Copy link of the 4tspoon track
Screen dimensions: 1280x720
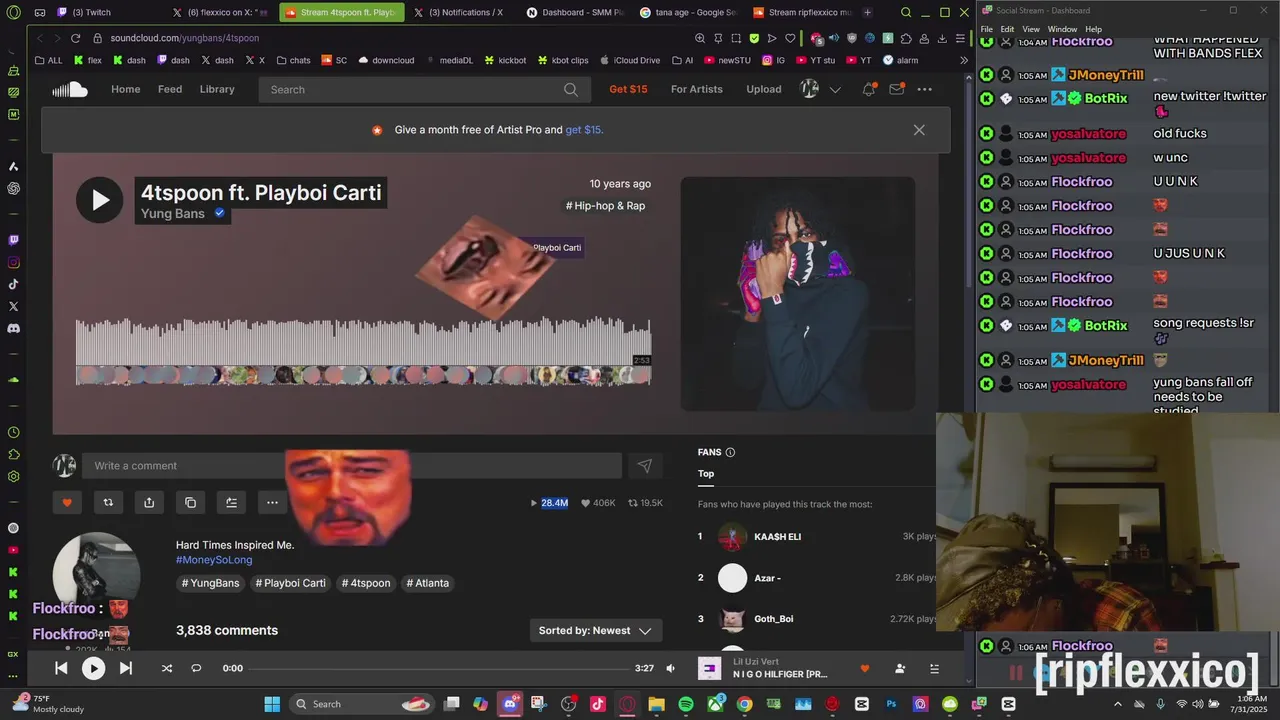[x=190, y=502]
